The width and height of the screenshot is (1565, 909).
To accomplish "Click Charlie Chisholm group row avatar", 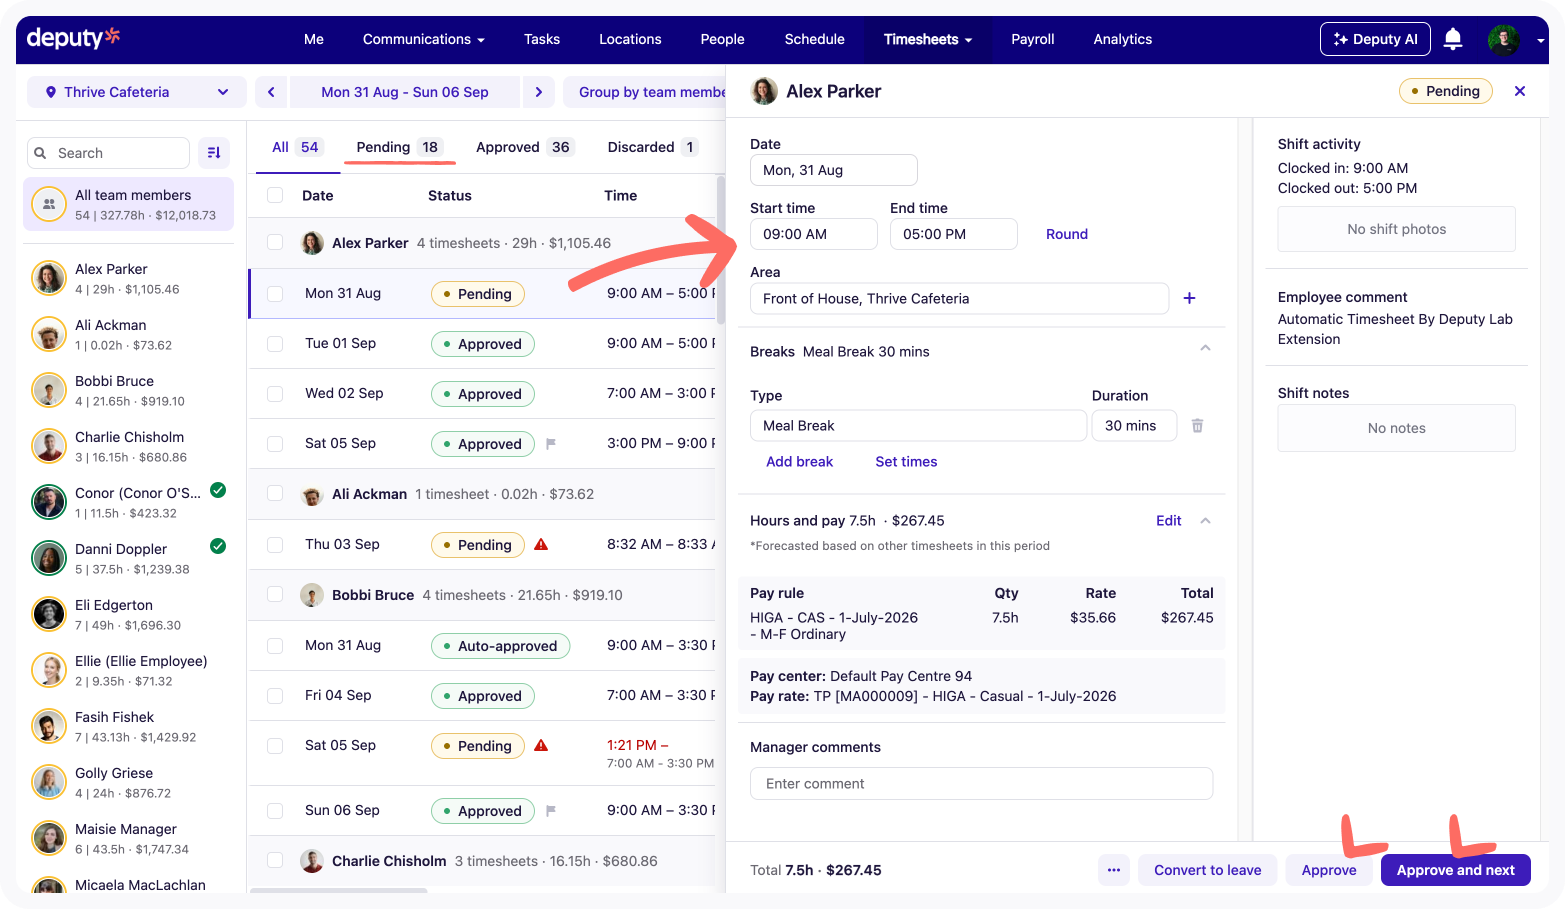I will click(312, 861).
